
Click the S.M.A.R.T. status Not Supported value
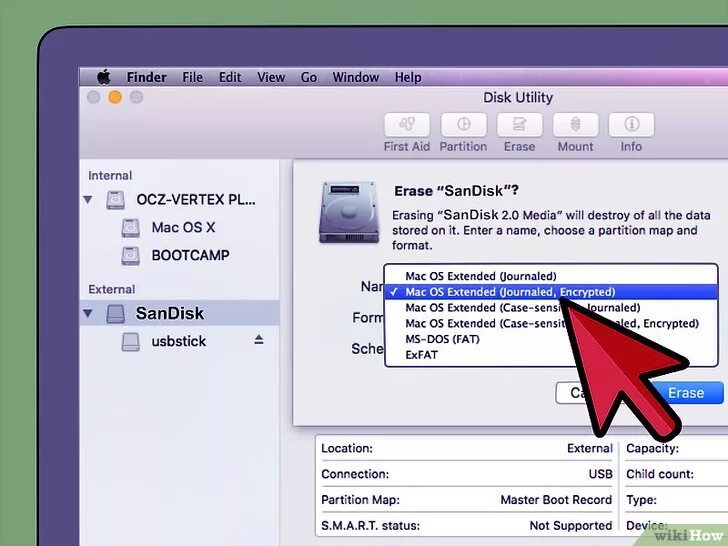pos(571,526)
